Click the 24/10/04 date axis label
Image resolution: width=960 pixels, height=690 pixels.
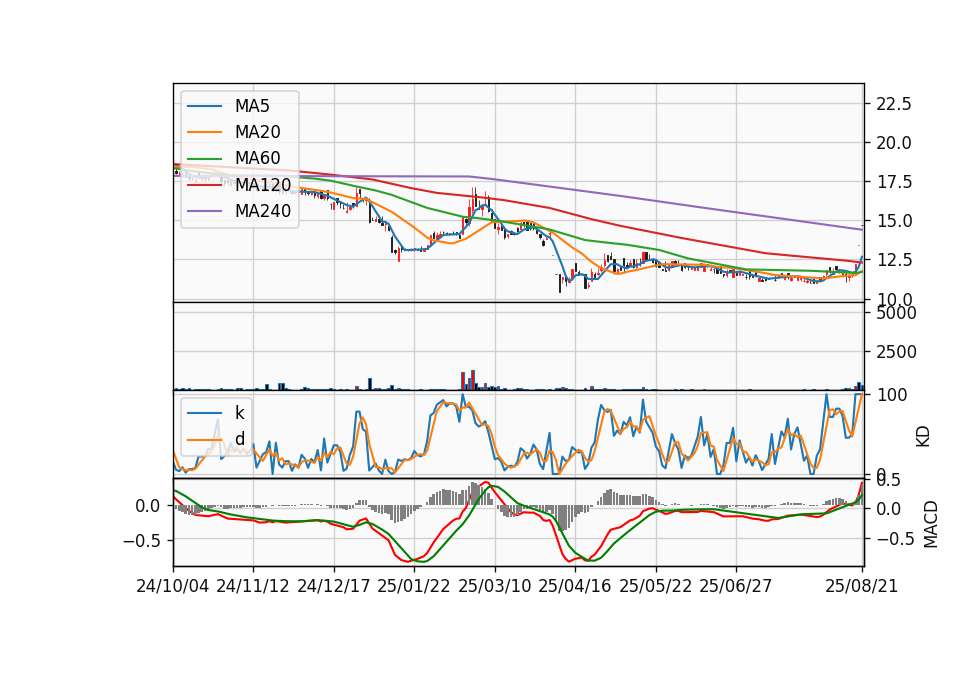(173, 586)
